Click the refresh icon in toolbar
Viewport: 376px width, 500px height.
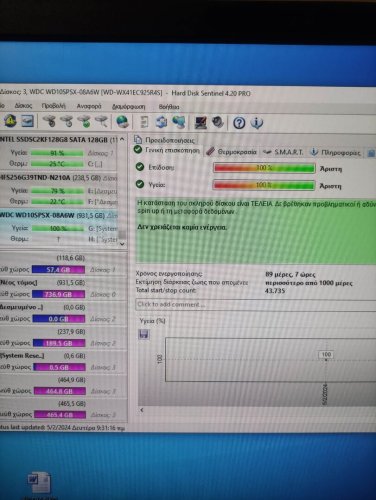[x=162, y=122]
